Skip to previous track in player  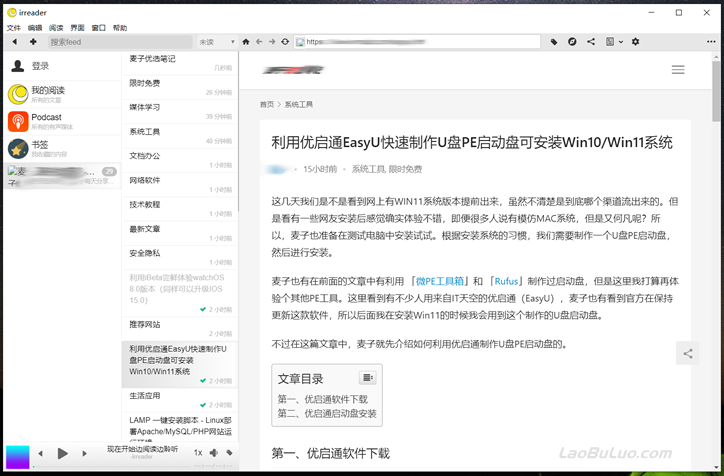pyautogui.click(x=41, y=453)
